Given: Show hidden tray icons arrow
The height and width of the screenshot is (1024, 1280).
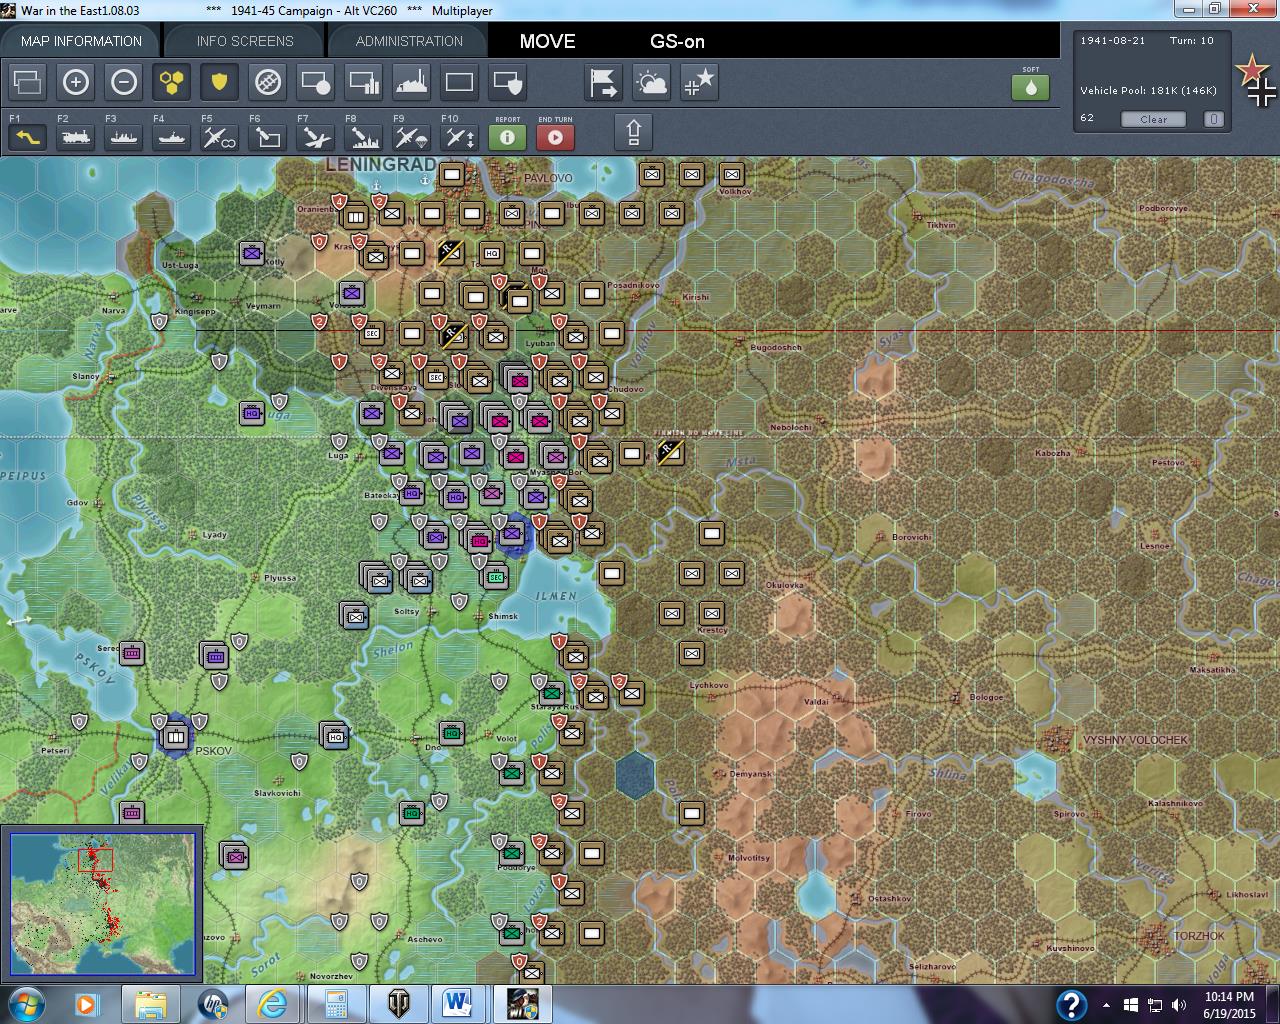Looking at the screenshot, I should coord(1106,1005).
